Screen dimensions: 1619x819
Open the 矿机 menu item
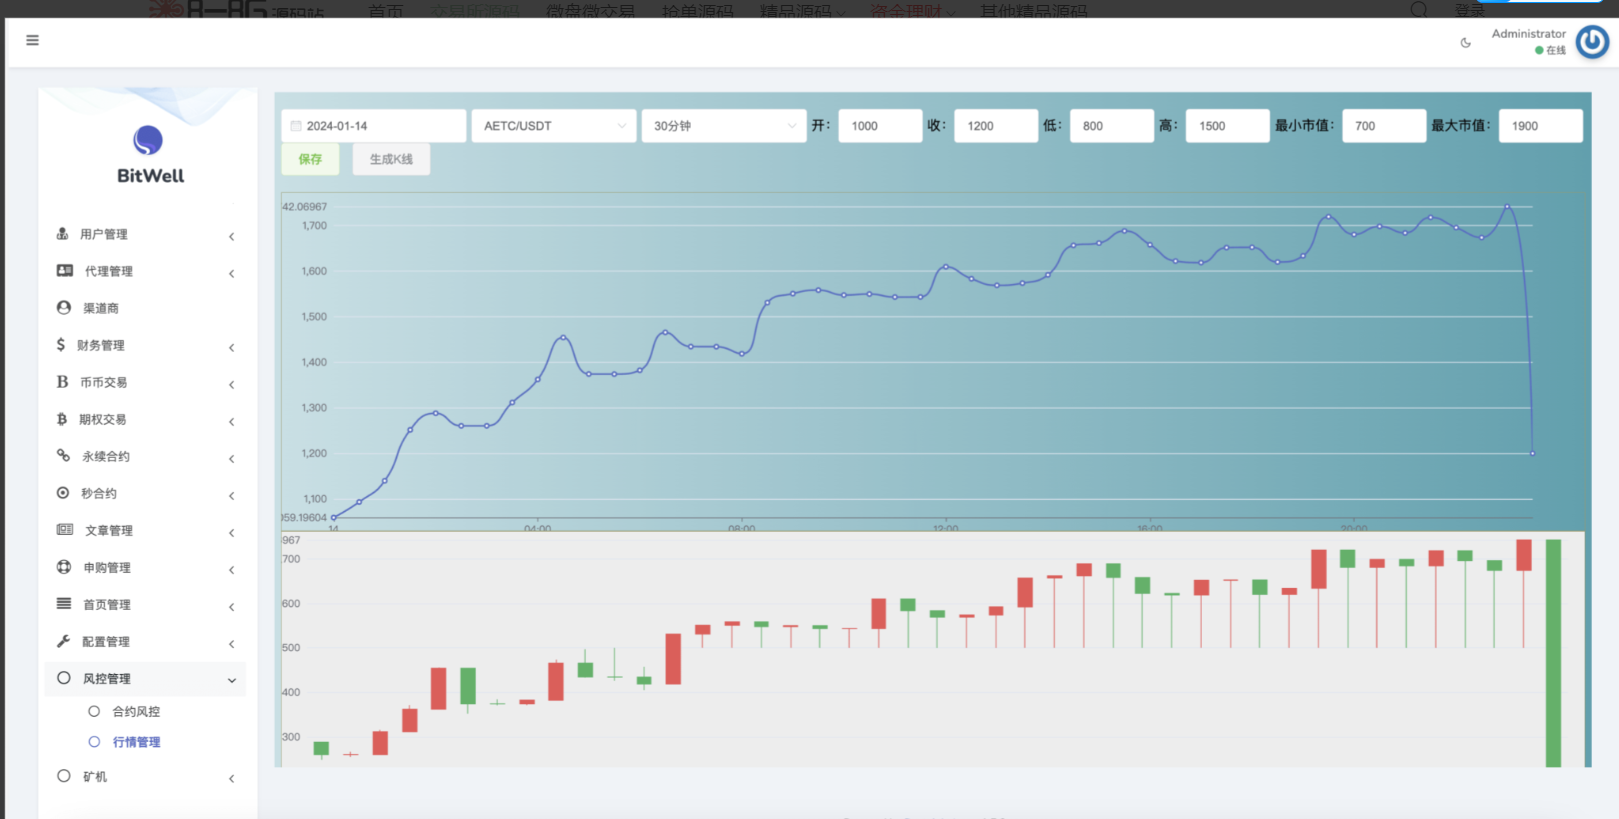(95, 777)
